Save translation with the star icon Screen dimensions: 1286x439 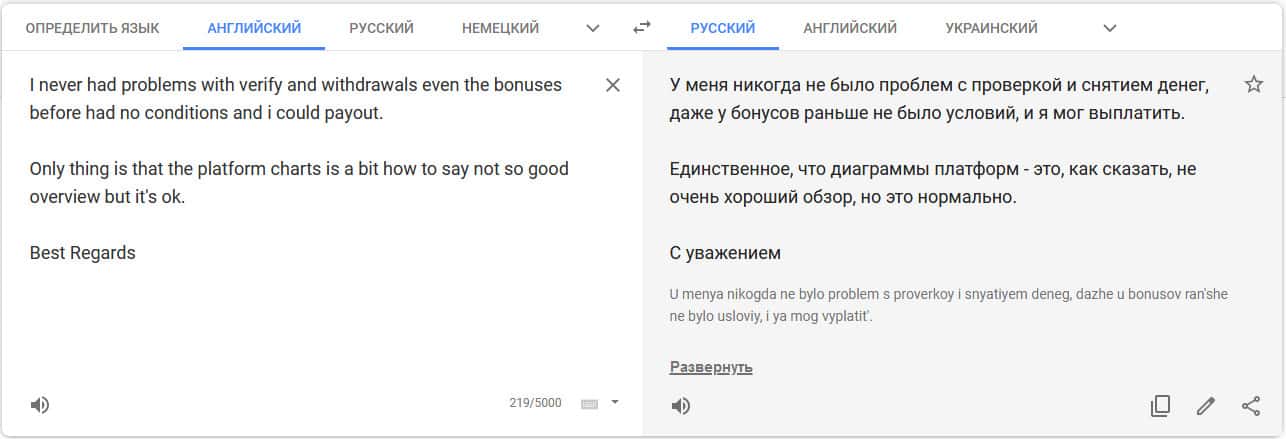coord(1254,85)
